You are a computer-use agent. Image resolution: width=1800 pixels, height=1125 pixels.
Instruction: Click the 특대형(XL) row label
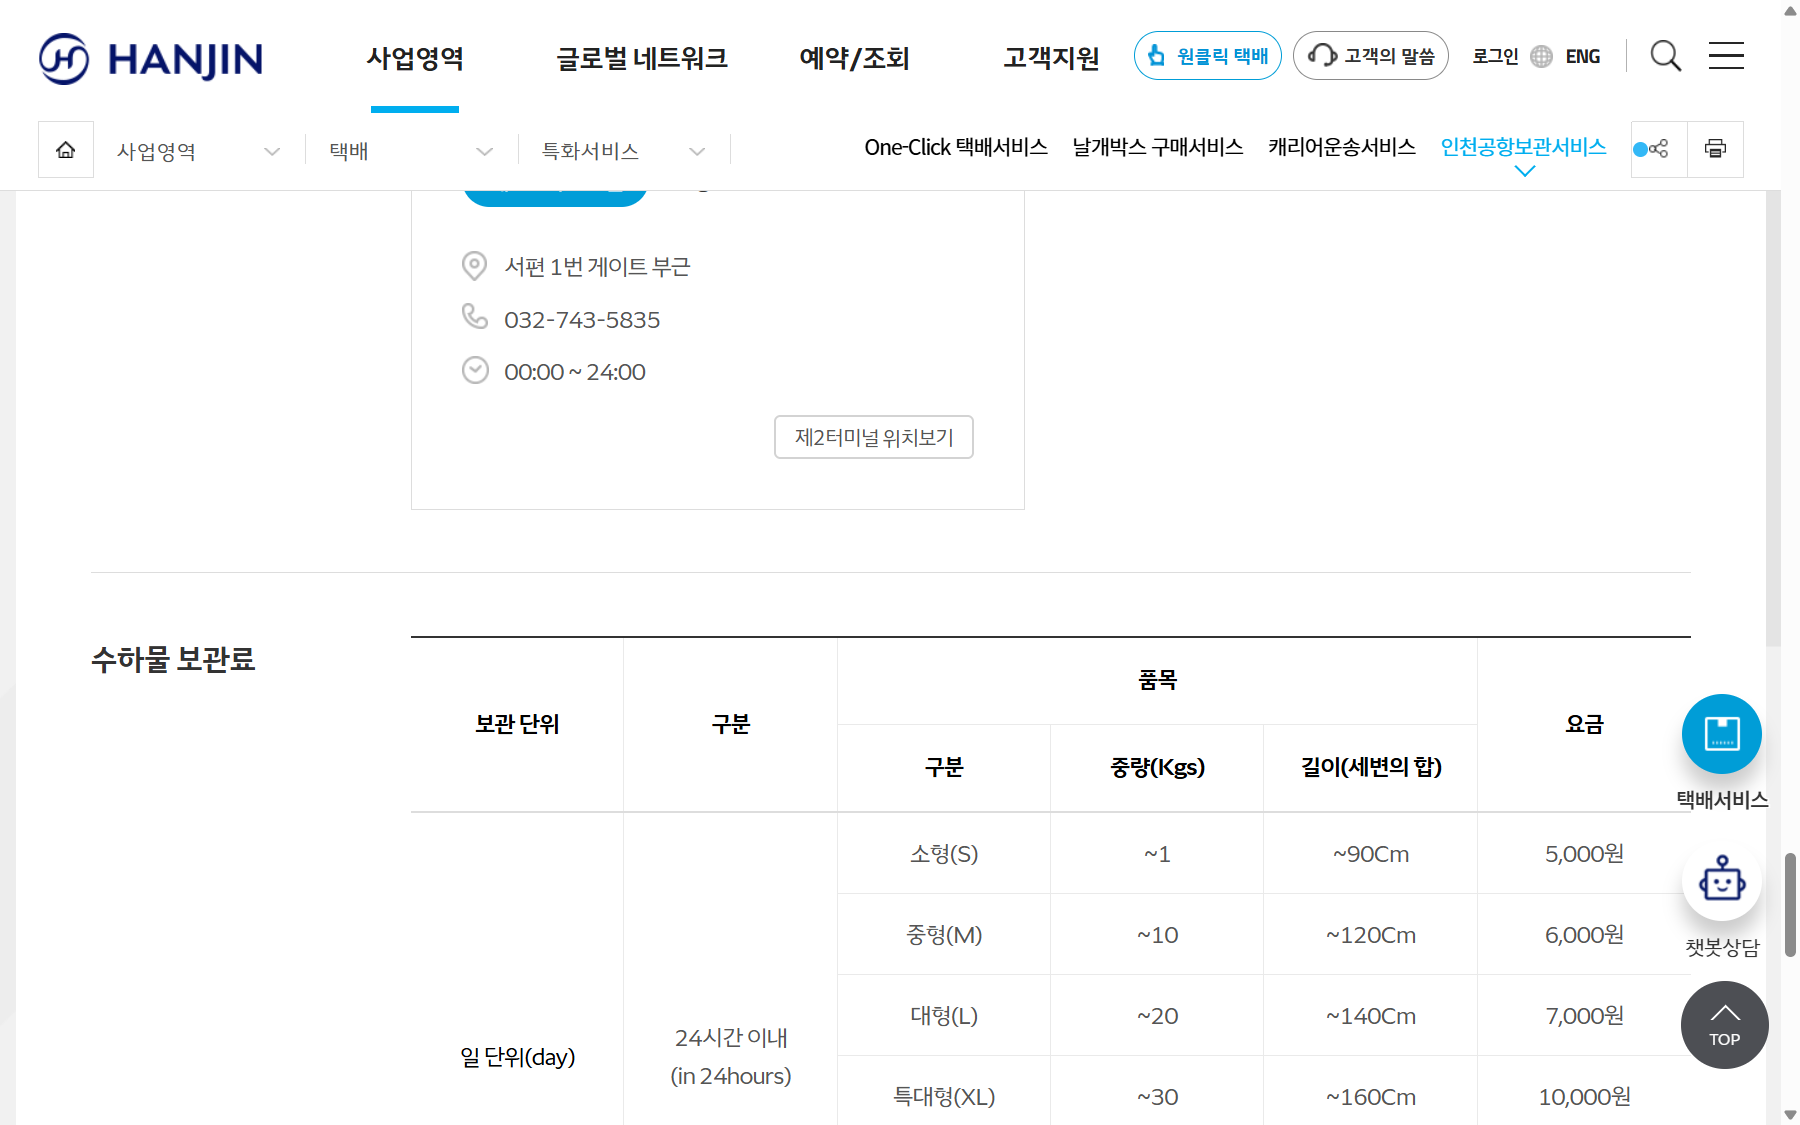point(944,1096)
